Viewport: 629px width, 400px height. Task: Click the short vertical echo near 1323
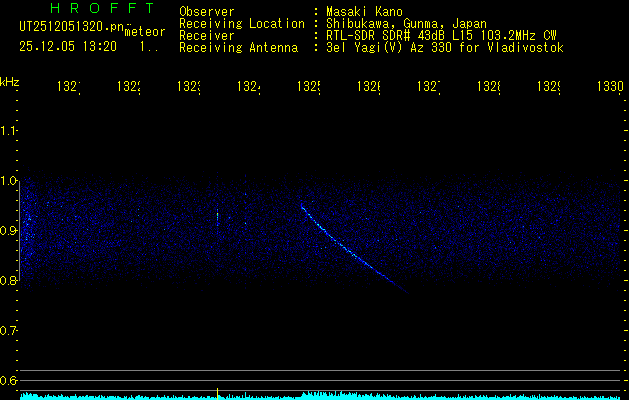pyautogui.click(x=217, y=217)
